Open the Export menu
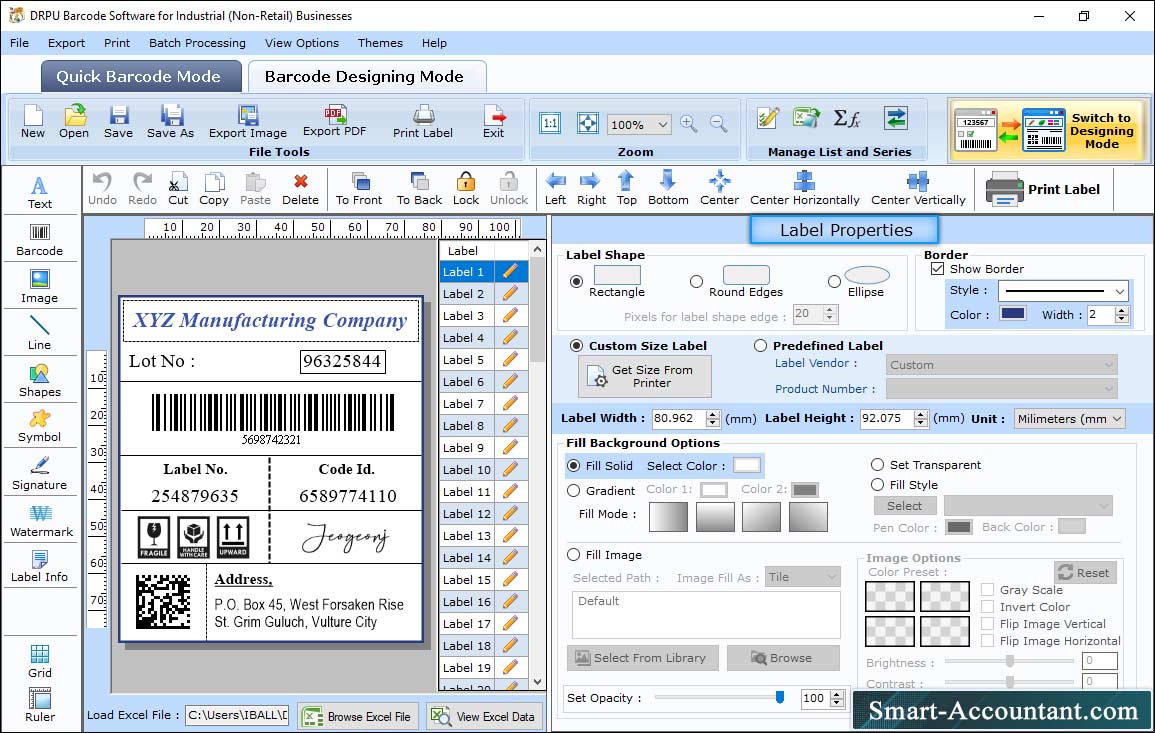Screen dimensions: 1155x733 tap(66, 43)
